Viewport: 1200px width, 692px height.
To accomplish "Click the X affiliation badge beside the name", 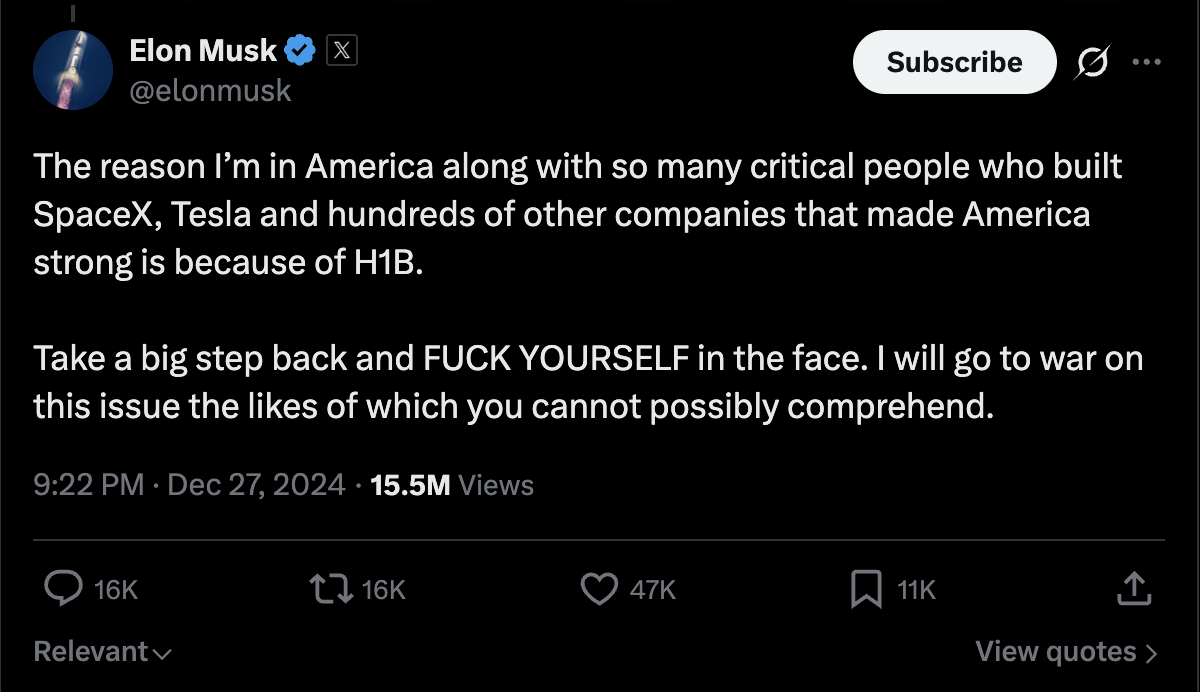I will point(341,50).
